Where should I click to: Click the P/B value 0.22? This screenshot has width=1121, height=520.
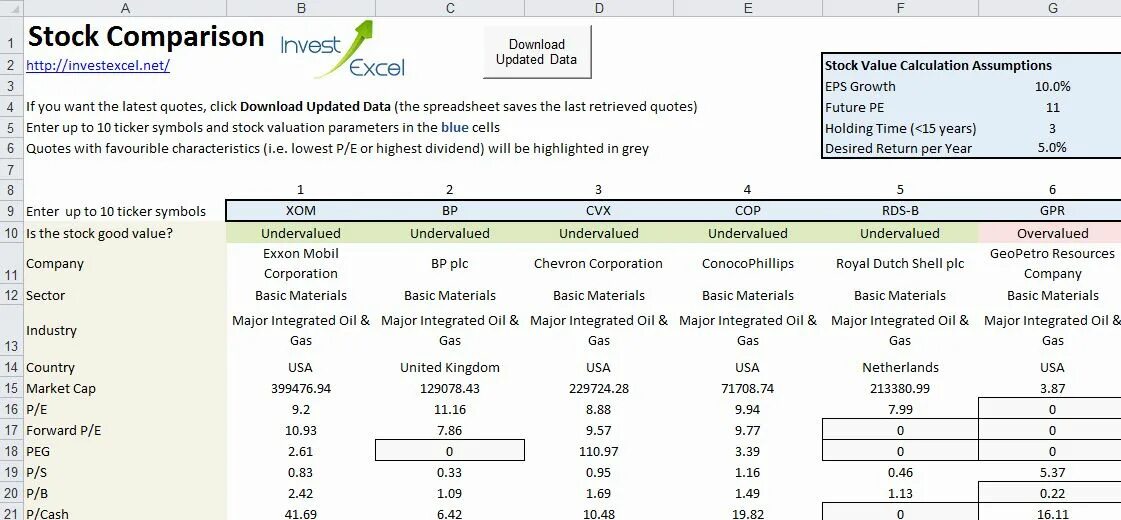pos(1052,493)
